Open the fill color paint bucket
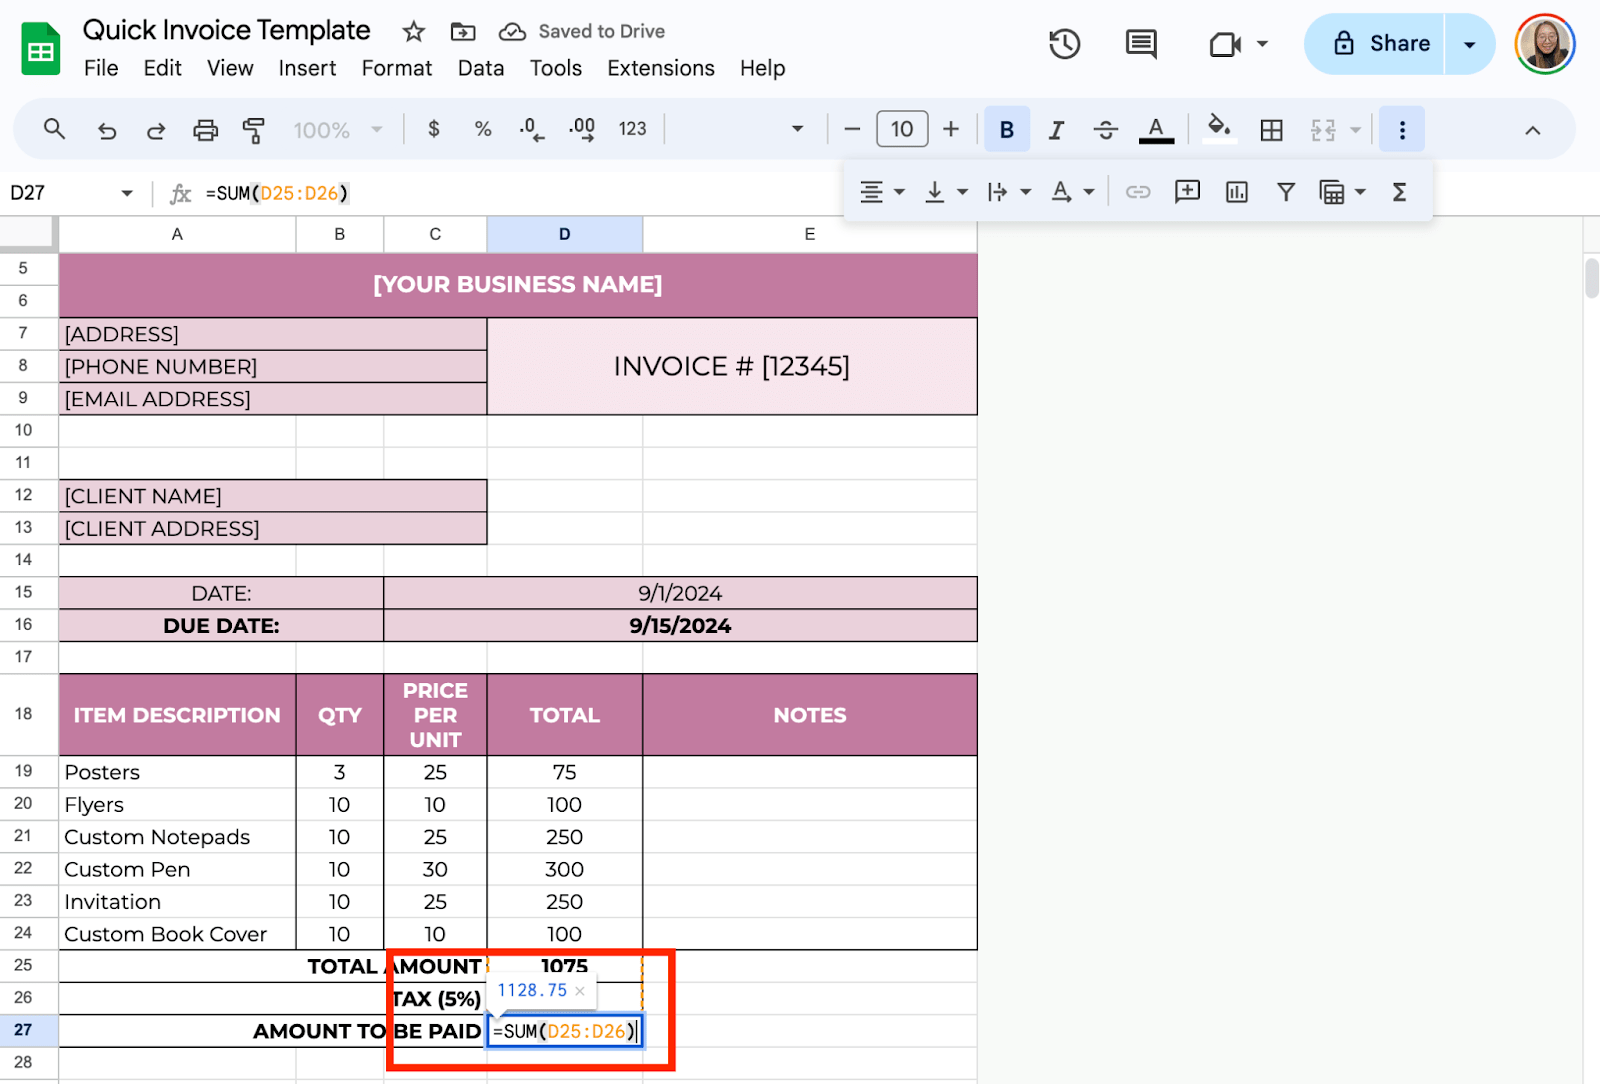1600x1084 pixels. (1218, 129)
